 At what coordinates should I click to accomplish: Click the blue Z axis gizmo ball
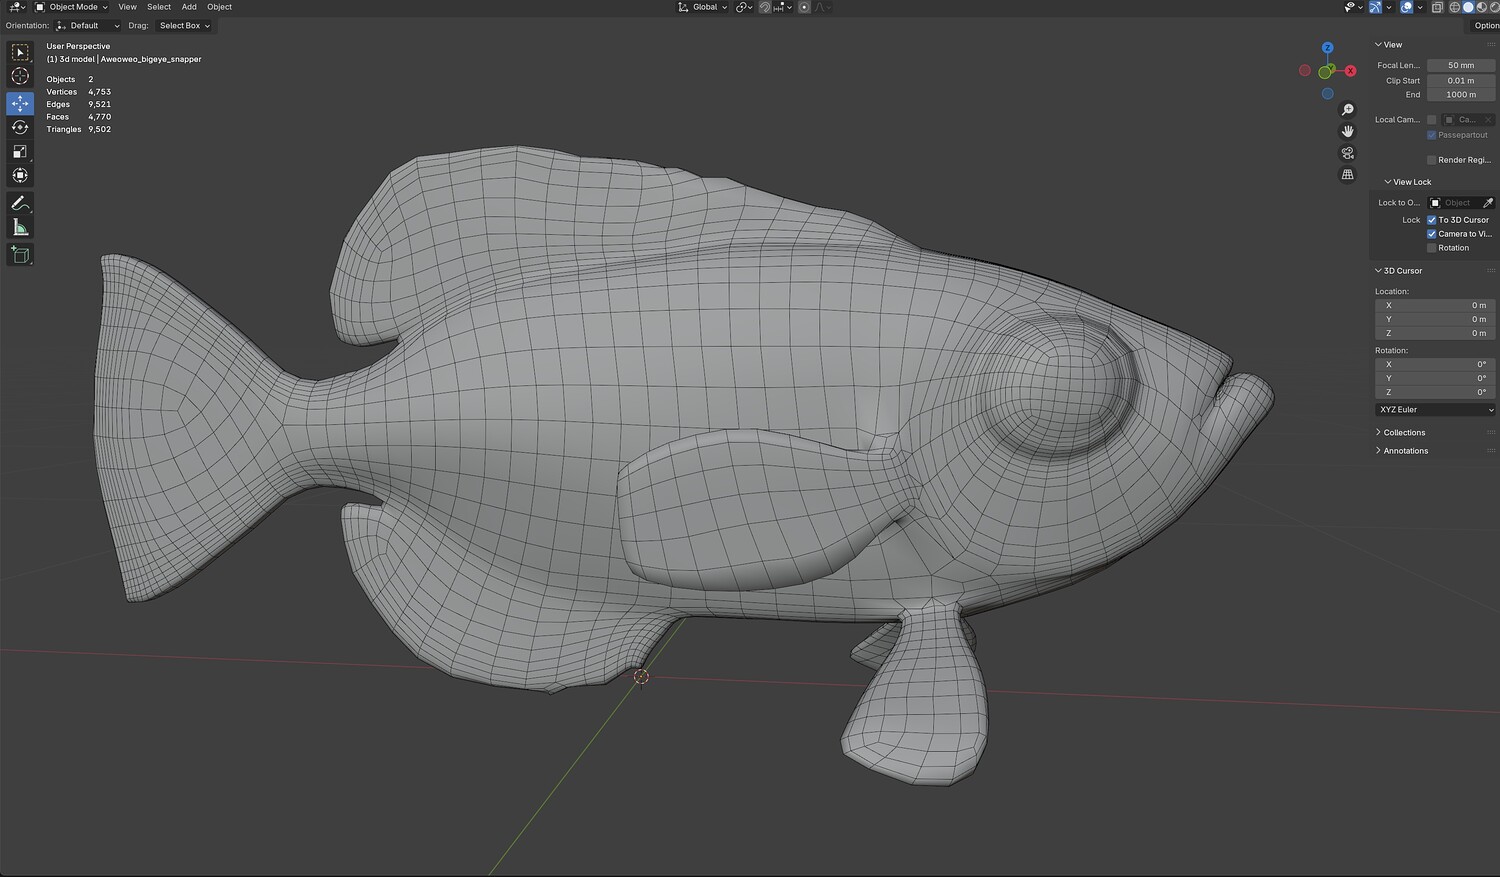click(x=1328, y=48)
